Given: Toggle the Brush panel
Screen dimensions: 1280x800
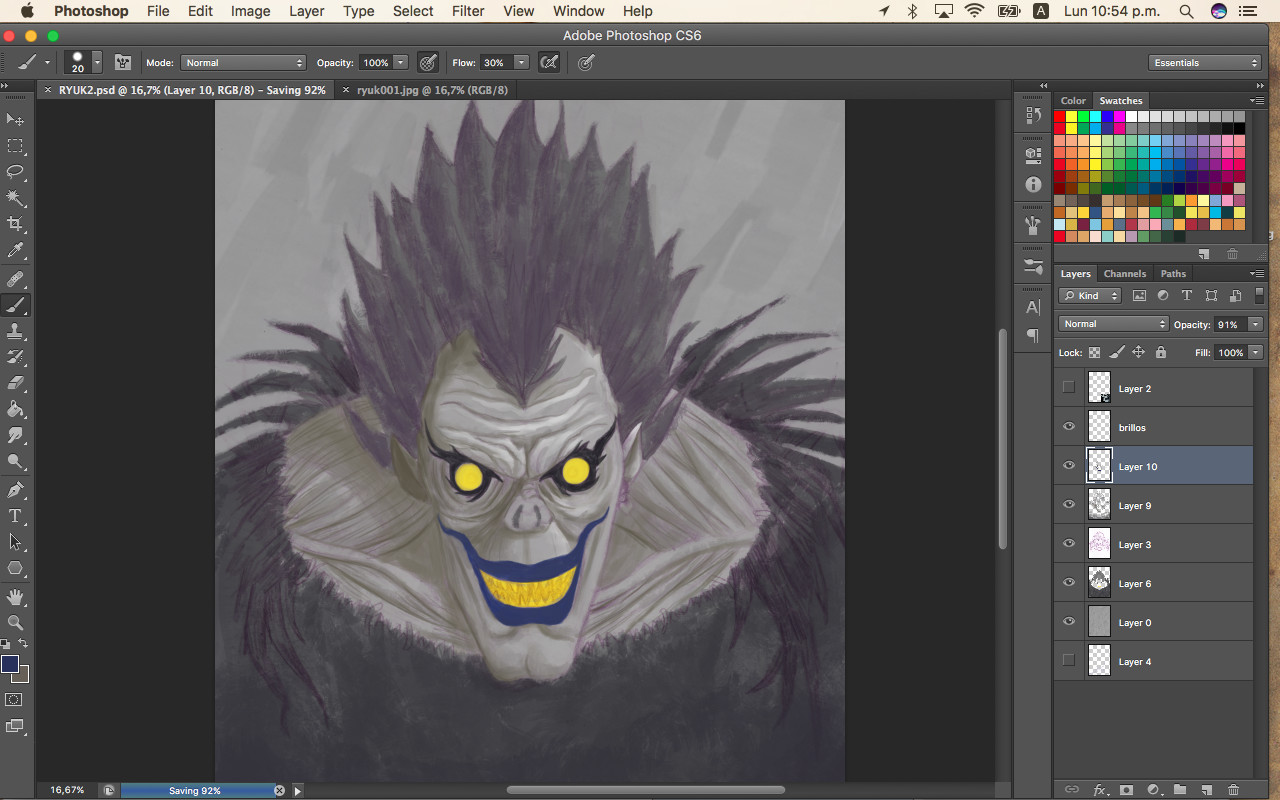Looking at the screenshot, I should point(123,62).
